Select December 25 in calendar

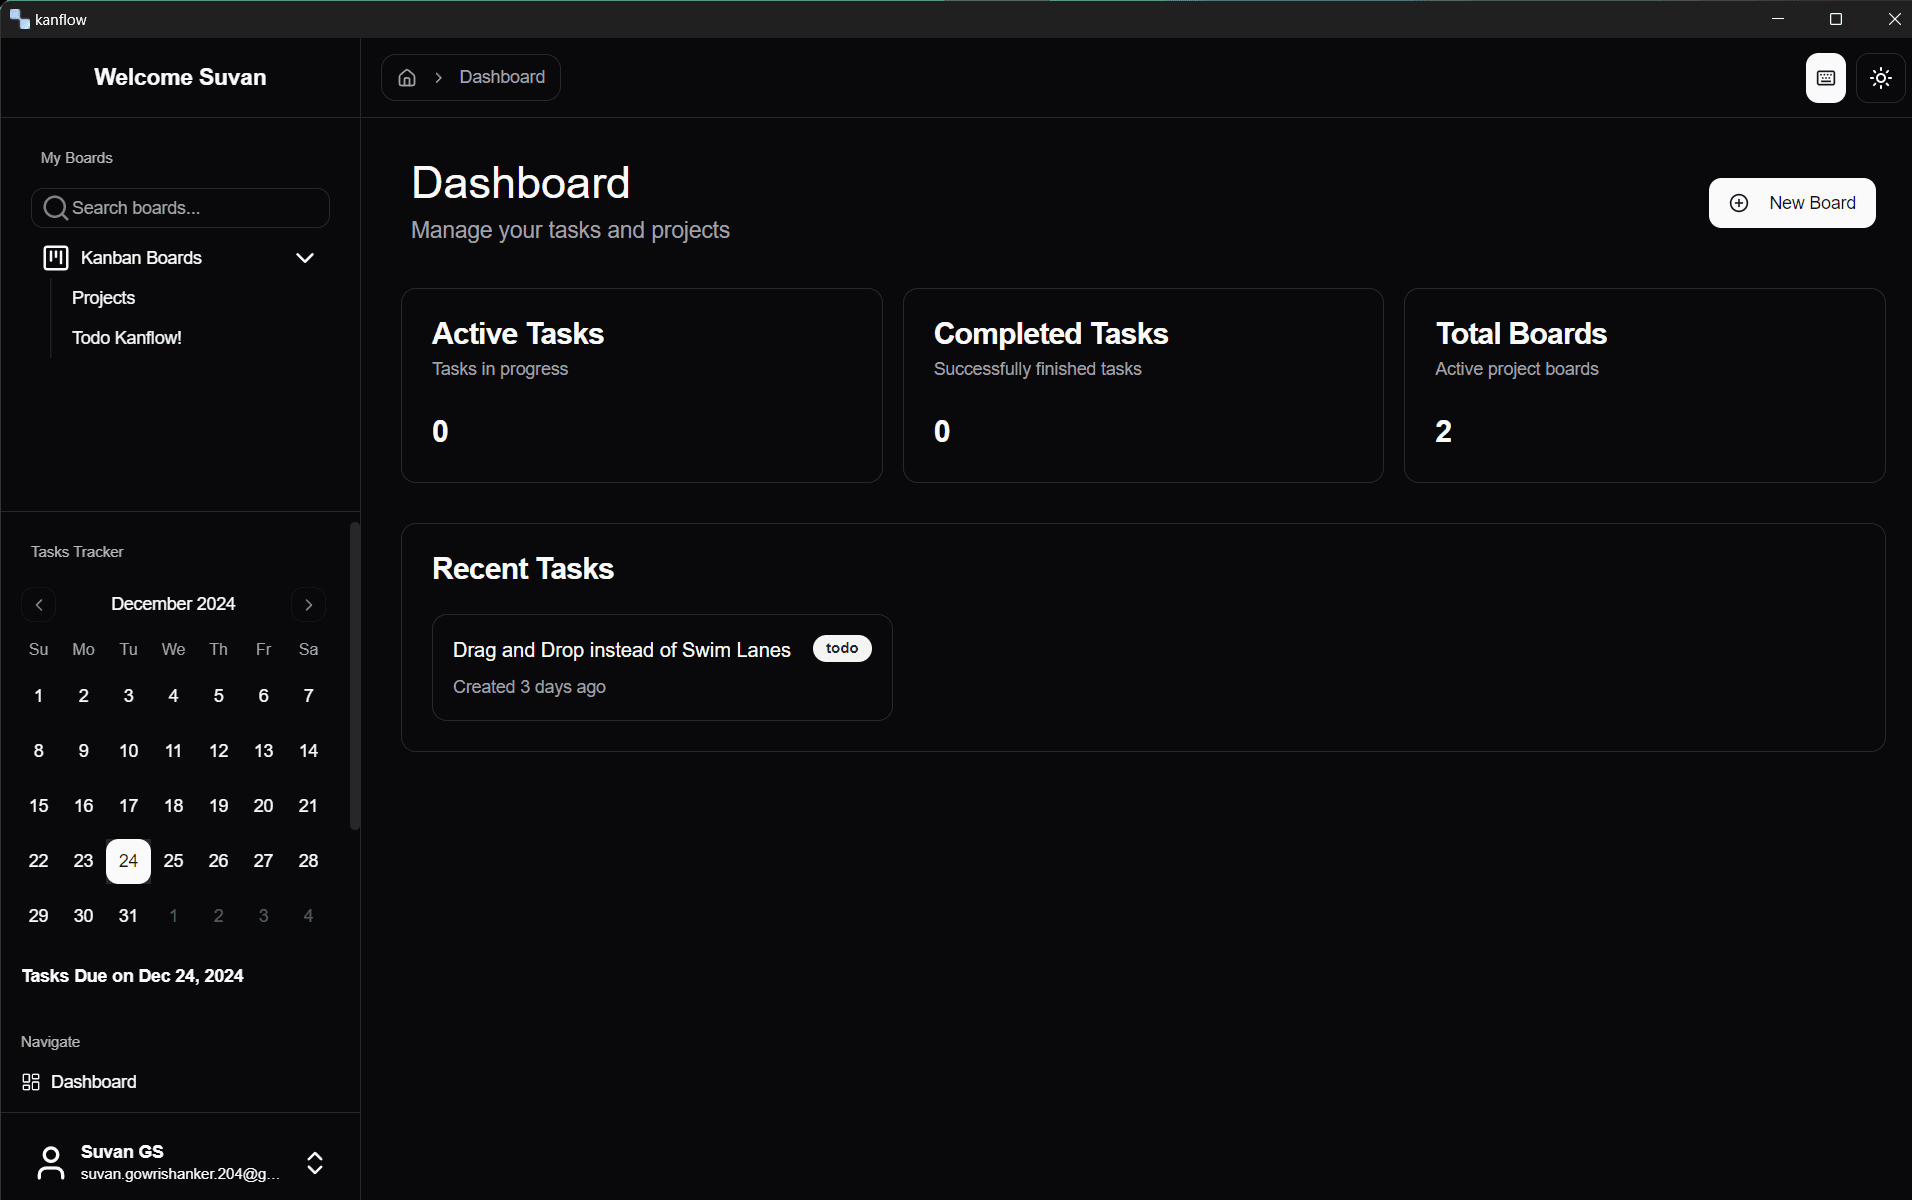pyautogui.click(x=173, y=861)
